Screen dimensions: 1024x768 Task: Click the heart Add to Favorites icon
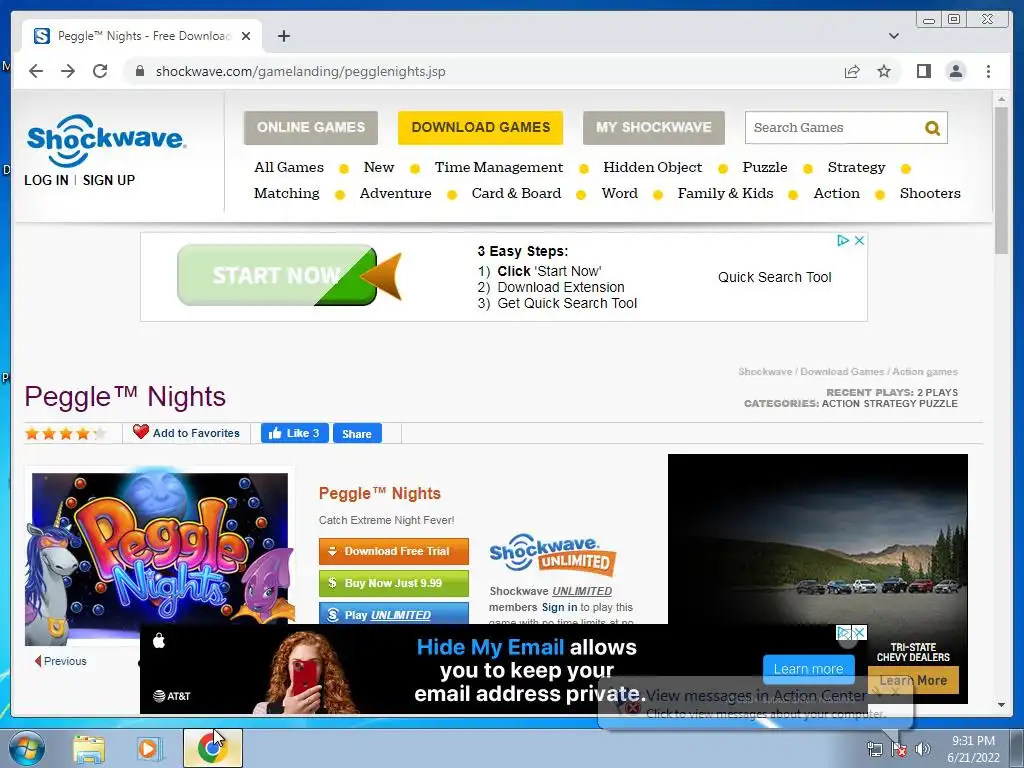coord(140,432)
